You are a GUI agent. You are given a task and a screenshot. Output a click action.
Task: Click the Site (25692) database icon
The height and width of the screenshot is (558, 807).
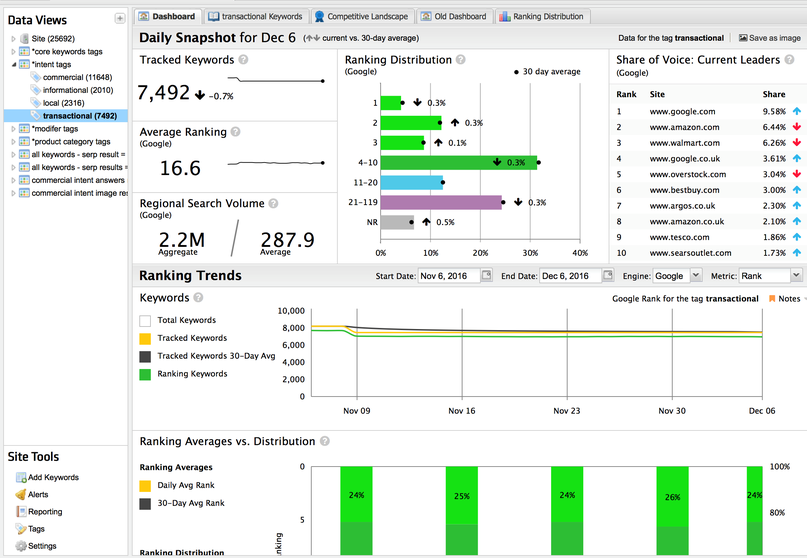[x=24, y=39]
